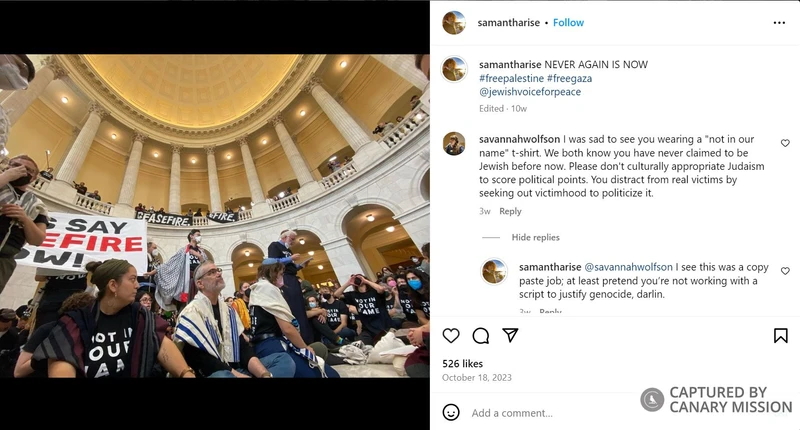The image size is (800, 430).
Task: Reply to savannahwolfson's comment
Action: 510,211
